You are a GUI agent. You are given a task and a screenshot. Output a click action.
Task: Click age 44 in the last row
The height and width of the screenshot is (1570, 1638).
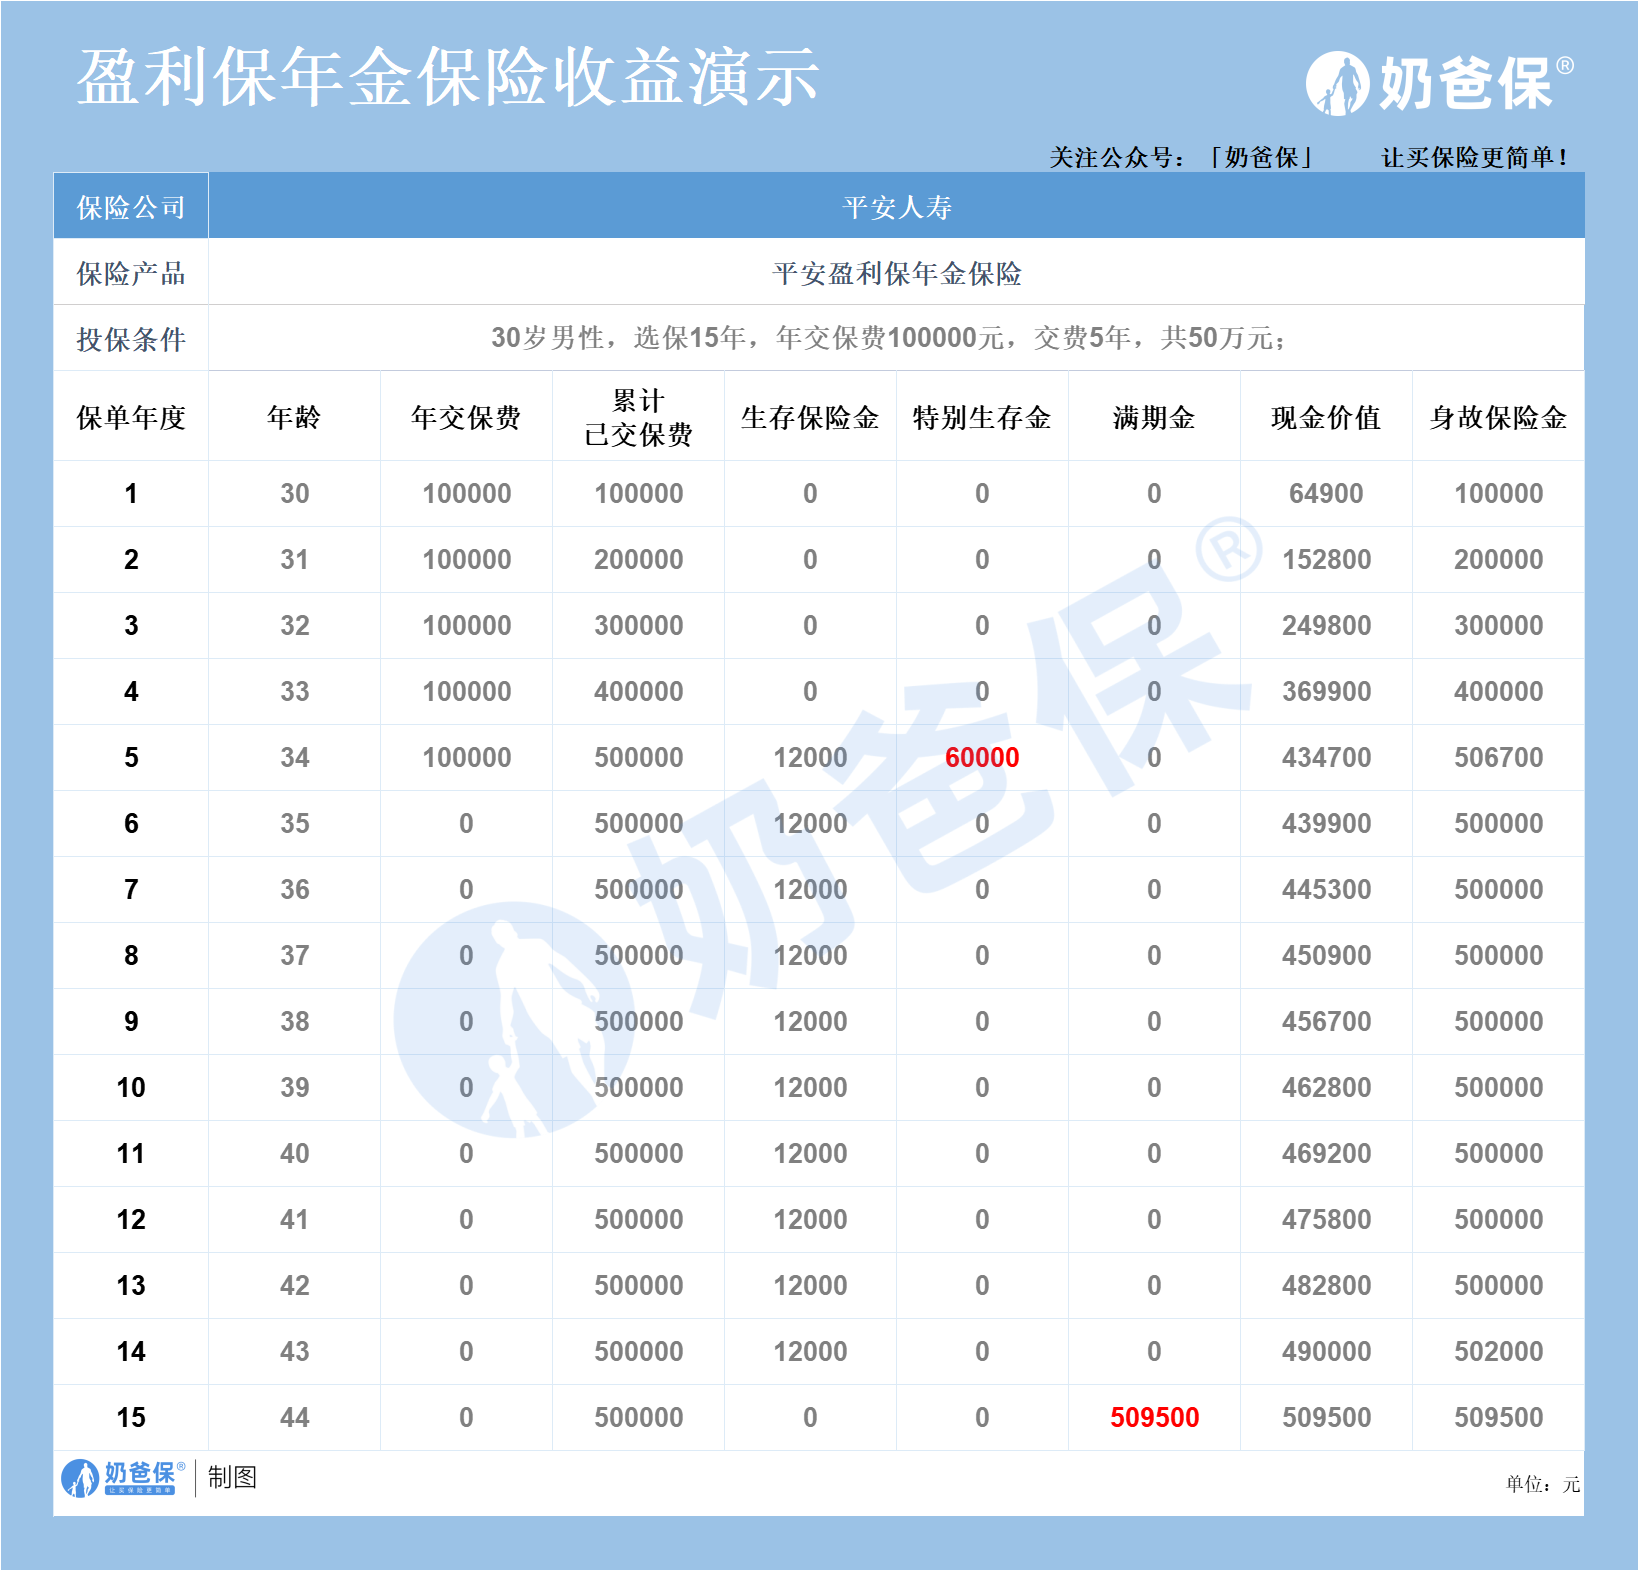(x=294, y=1418)
